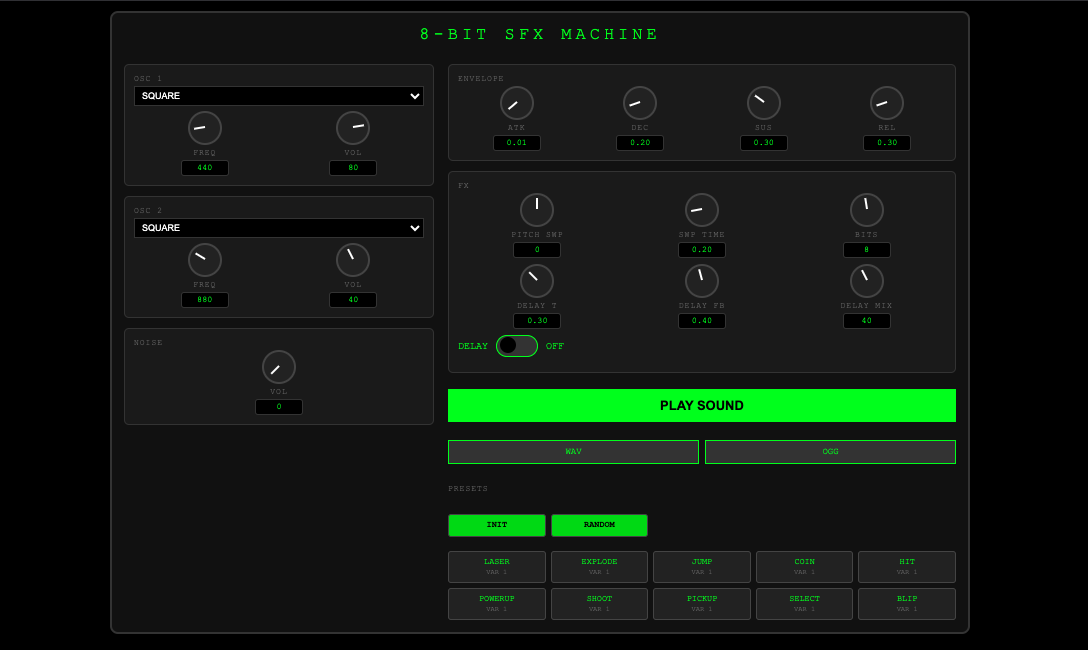Screen dimensions: 1088x650
Task: Click the REL envelope knob
Action: 887,103
